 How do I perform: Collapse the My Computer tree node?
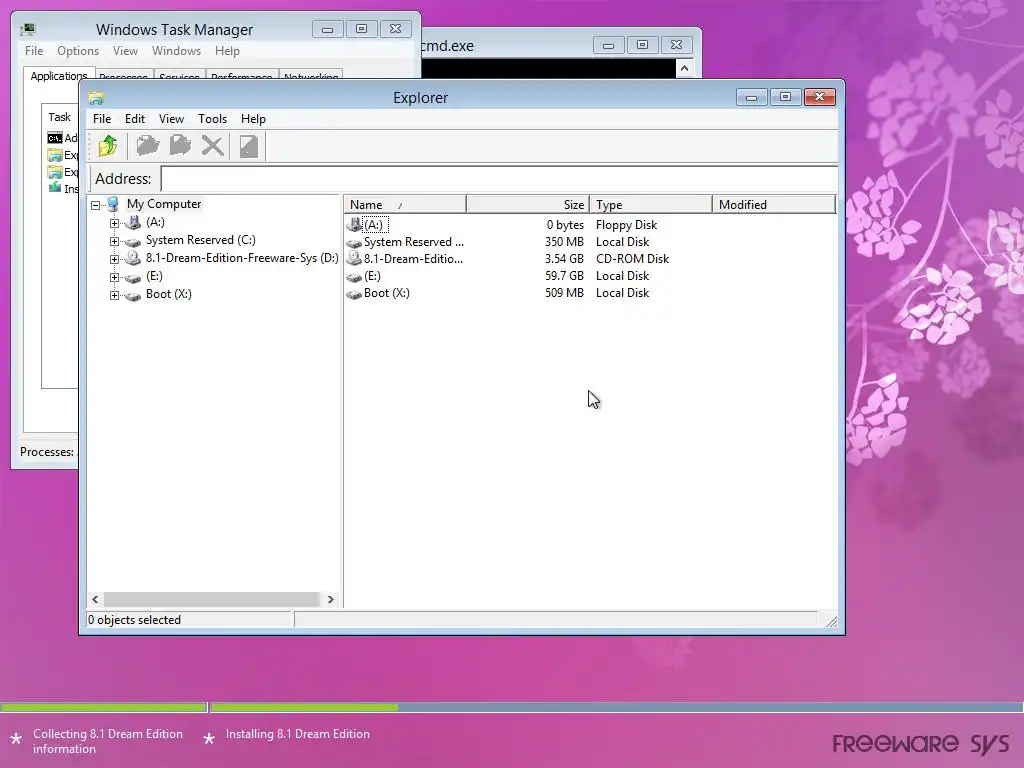95,205
